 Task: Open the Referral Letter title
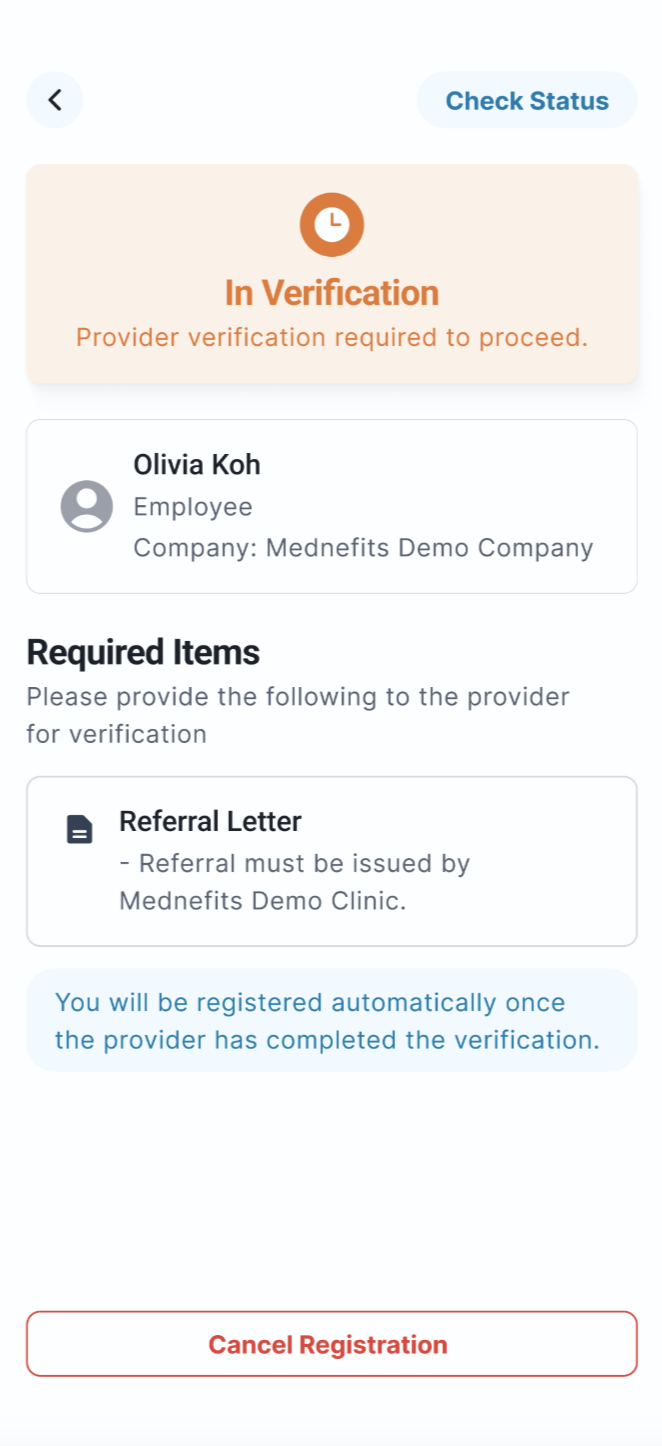pyautogui.click(x=210, y=822)
